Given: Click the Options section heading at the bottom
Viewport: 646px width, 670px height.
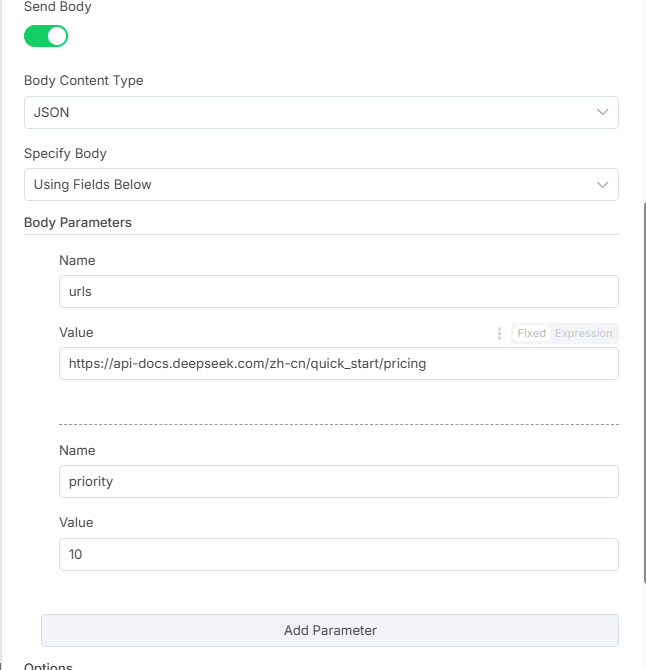Looking at the screenshot, I should click(x=48, y=665).
